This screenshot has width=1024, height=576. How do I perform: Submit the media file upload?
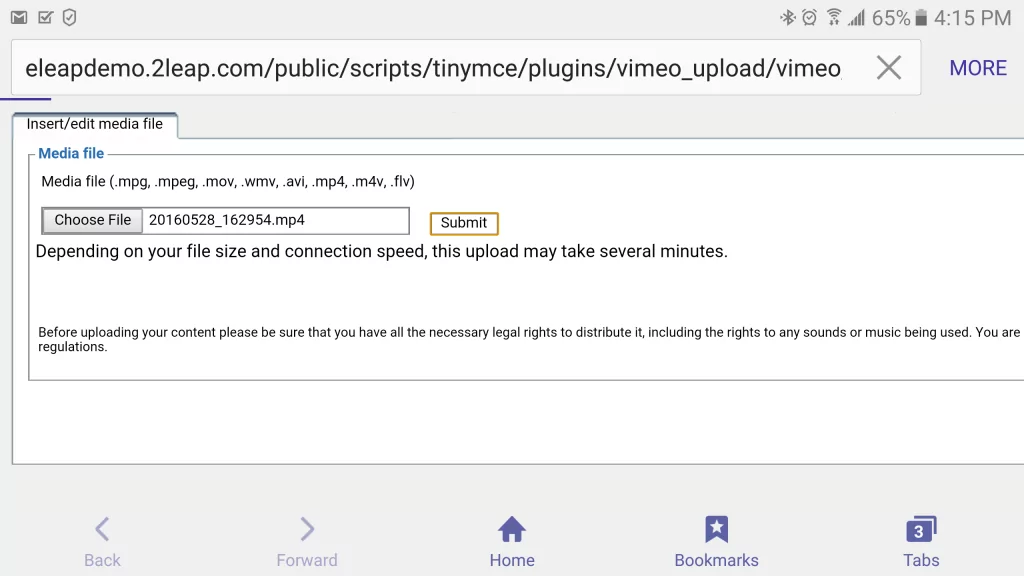(x=464, y=223)
